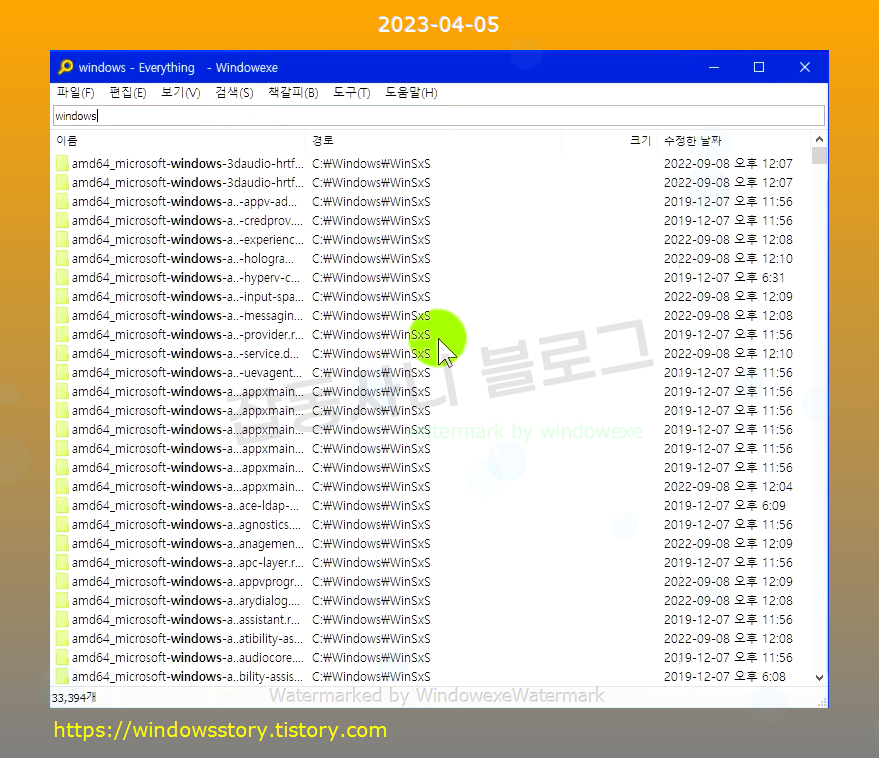The width and height of the screenshot is (879, 758).
Task: Click folder icon of the bility-assis row
Action: coord(62,677)
